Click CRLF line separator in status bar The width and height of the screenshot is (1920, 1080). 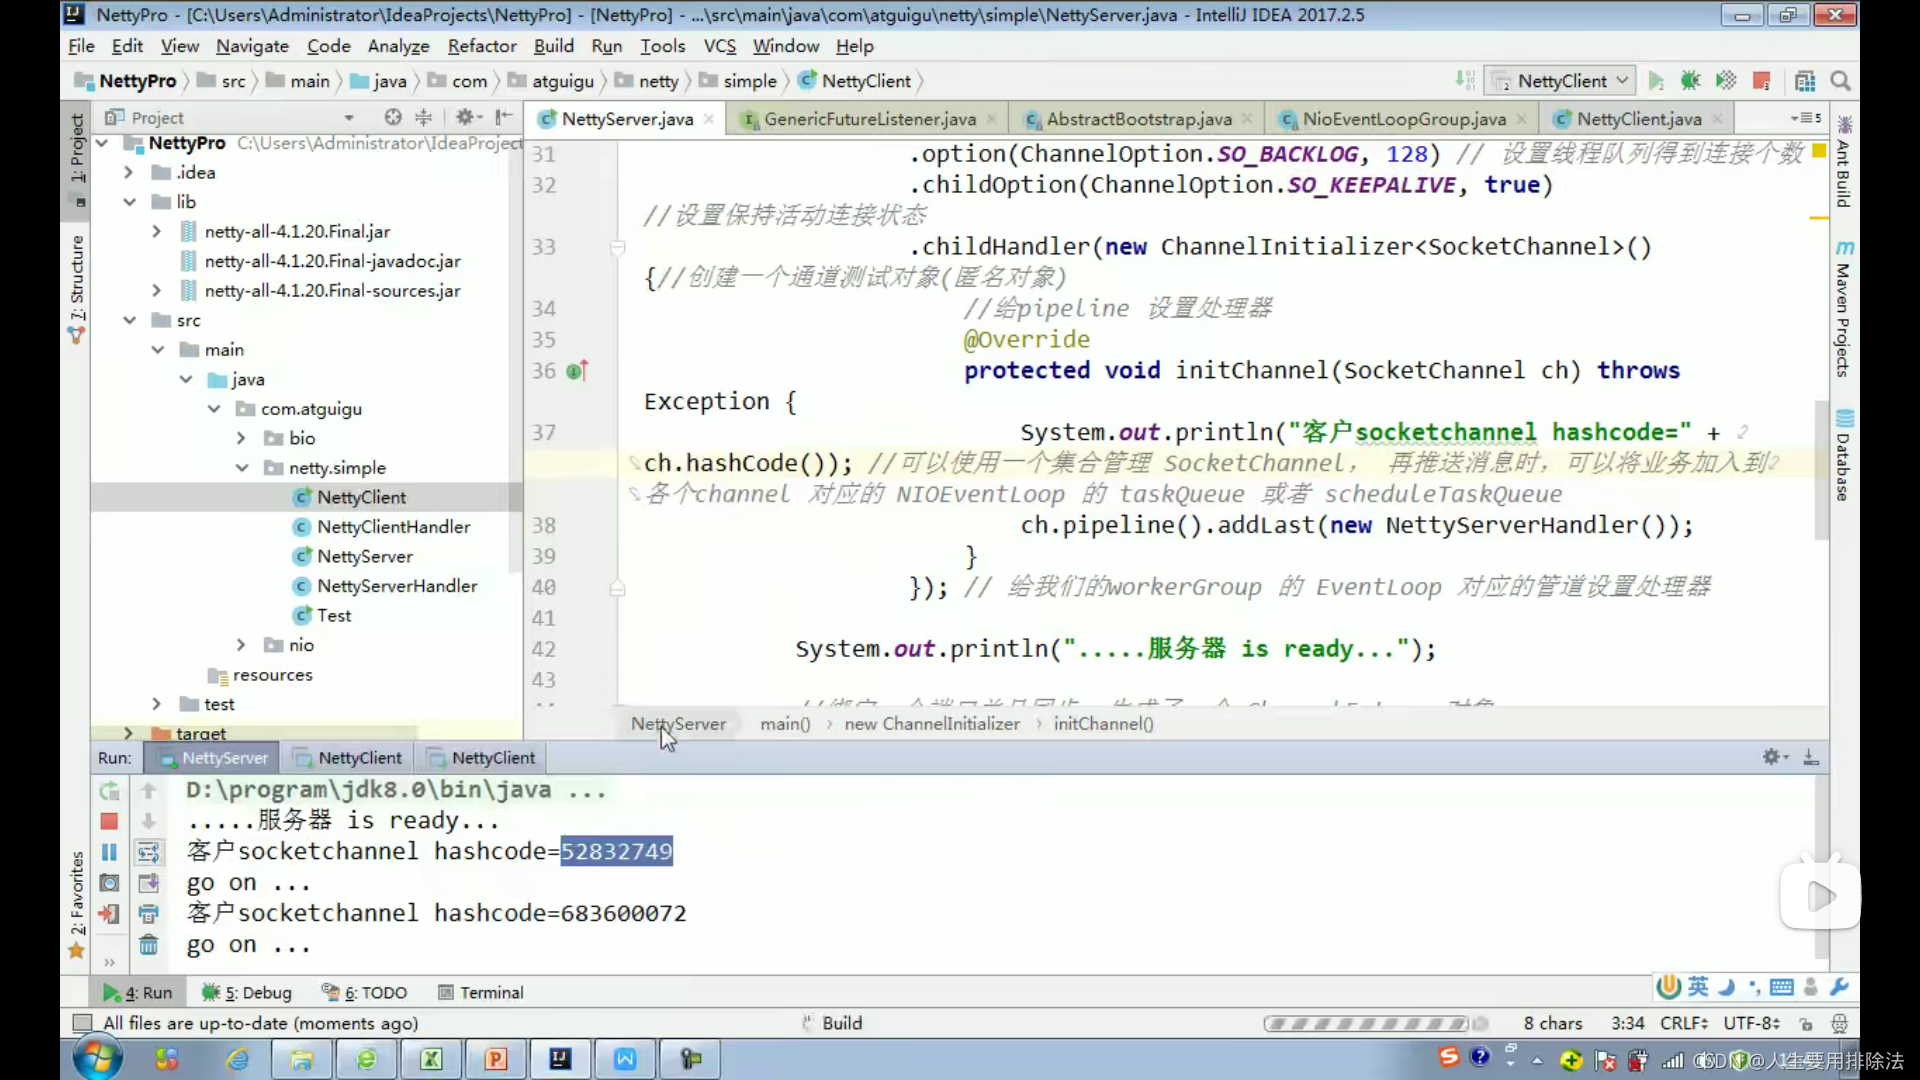tap(1684, 1023)
